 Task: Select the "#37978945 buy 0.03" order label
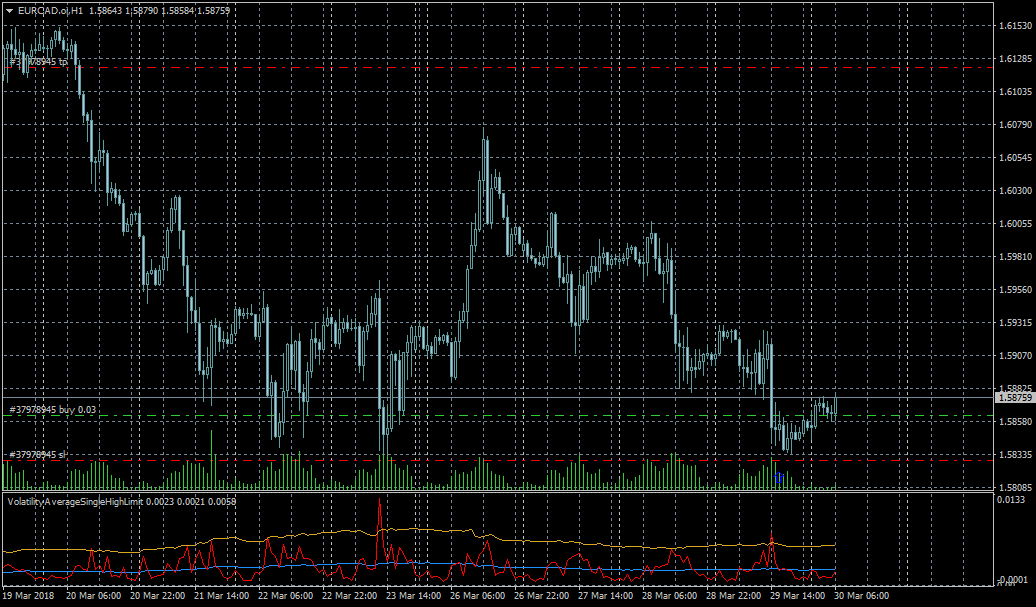click(52, 410)
